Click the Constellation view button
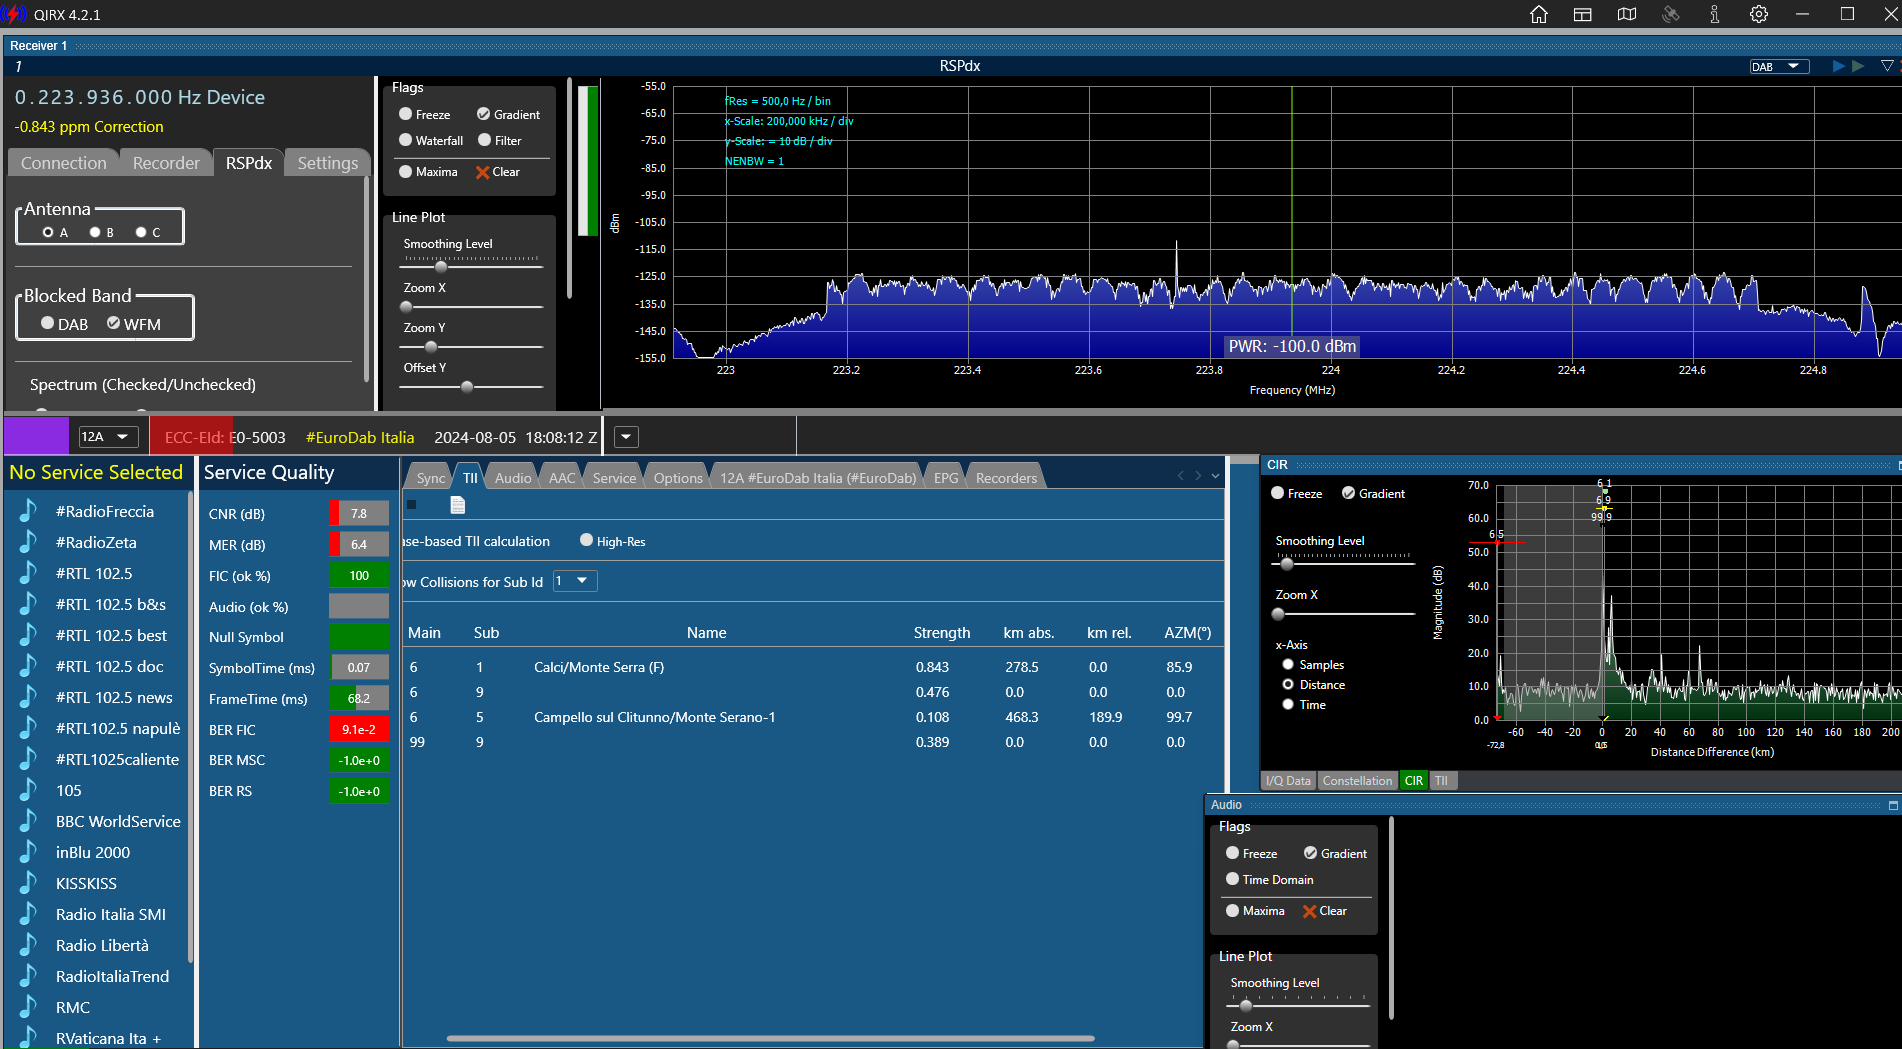This screenshot has width=1902, height=1049. [1357, 781]
